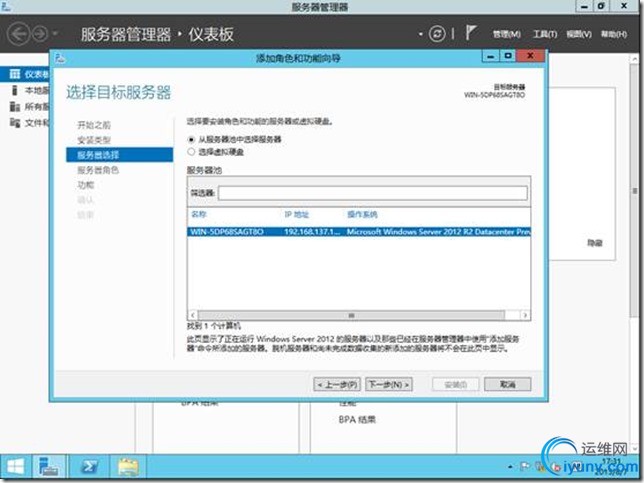Go to the 功能 wizard step
Image resolution: width=644 pixels, height=483 pixels.
pyautogui.click(x=85, y=185)
